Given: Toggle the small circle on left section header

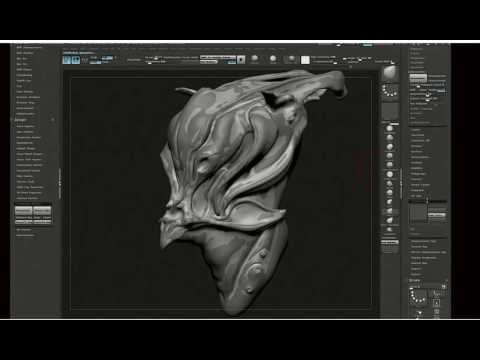Looking at the screenshot, I should point(53,120).
